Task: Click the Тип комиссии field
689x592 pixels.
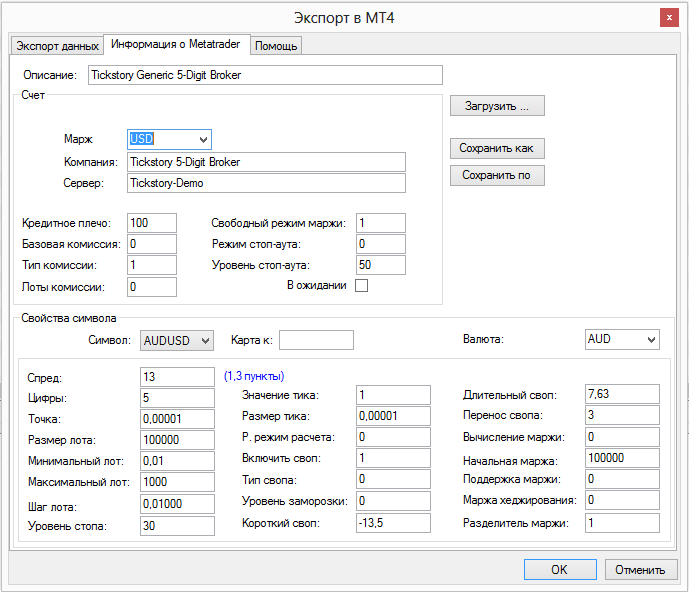Action: tap(152, 265)
